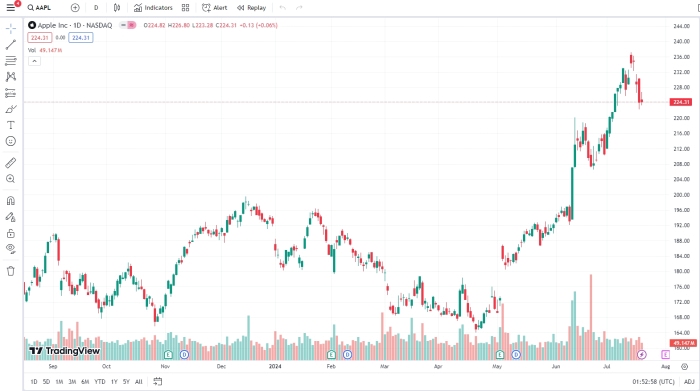
Task: Open candlestick chart type selector
Action: point(117,8)
